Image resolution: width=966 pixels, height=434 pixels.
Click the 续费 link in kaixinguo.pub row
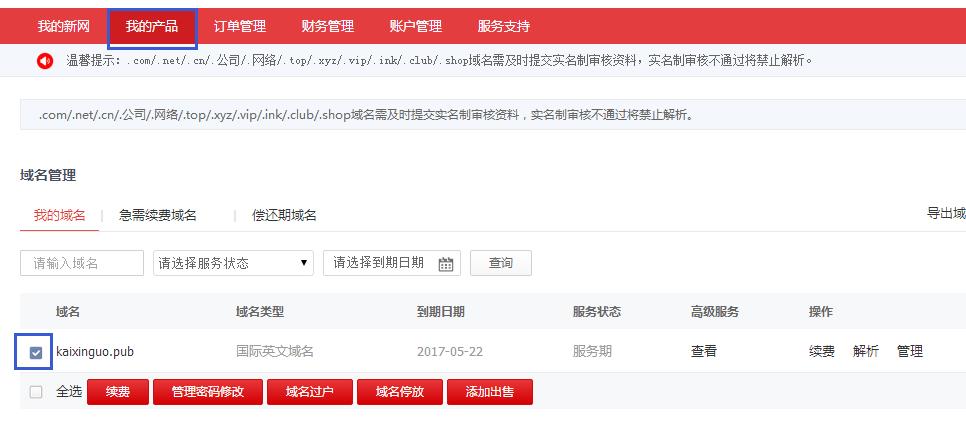coord(822,352)
